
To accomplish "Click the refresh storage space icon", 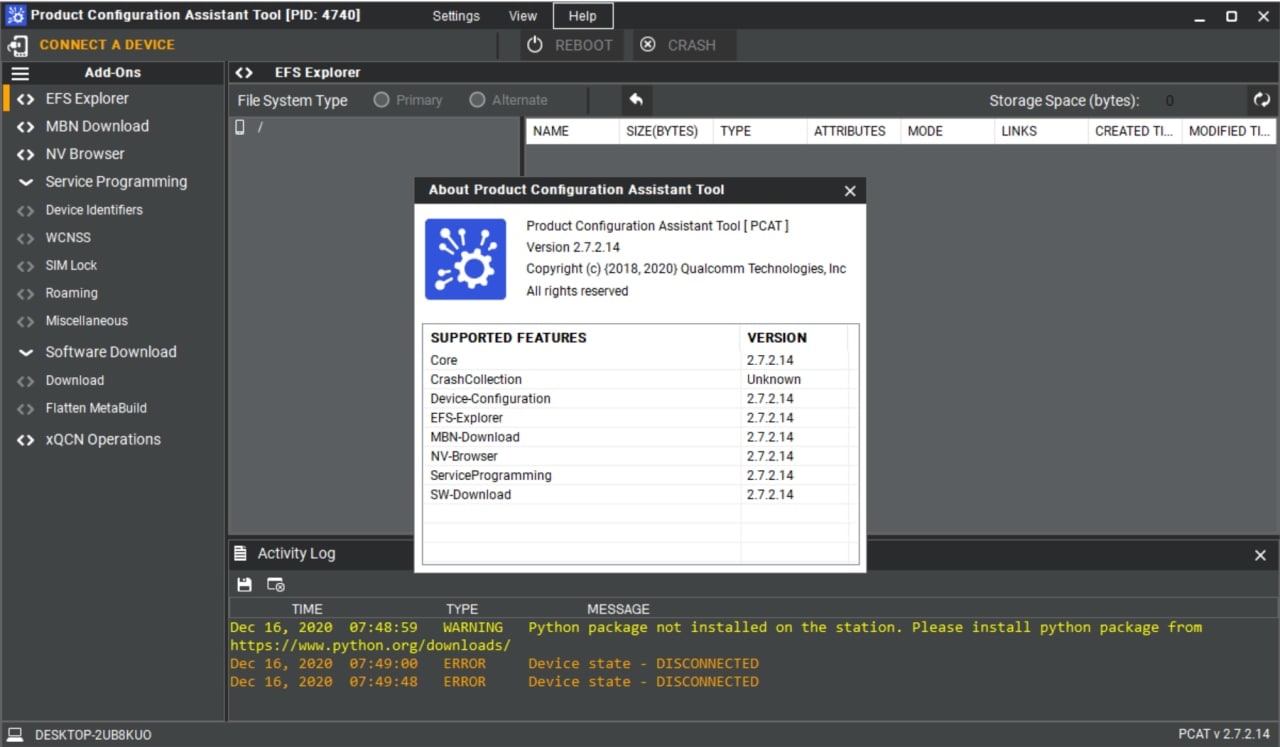I will 1262,100.
